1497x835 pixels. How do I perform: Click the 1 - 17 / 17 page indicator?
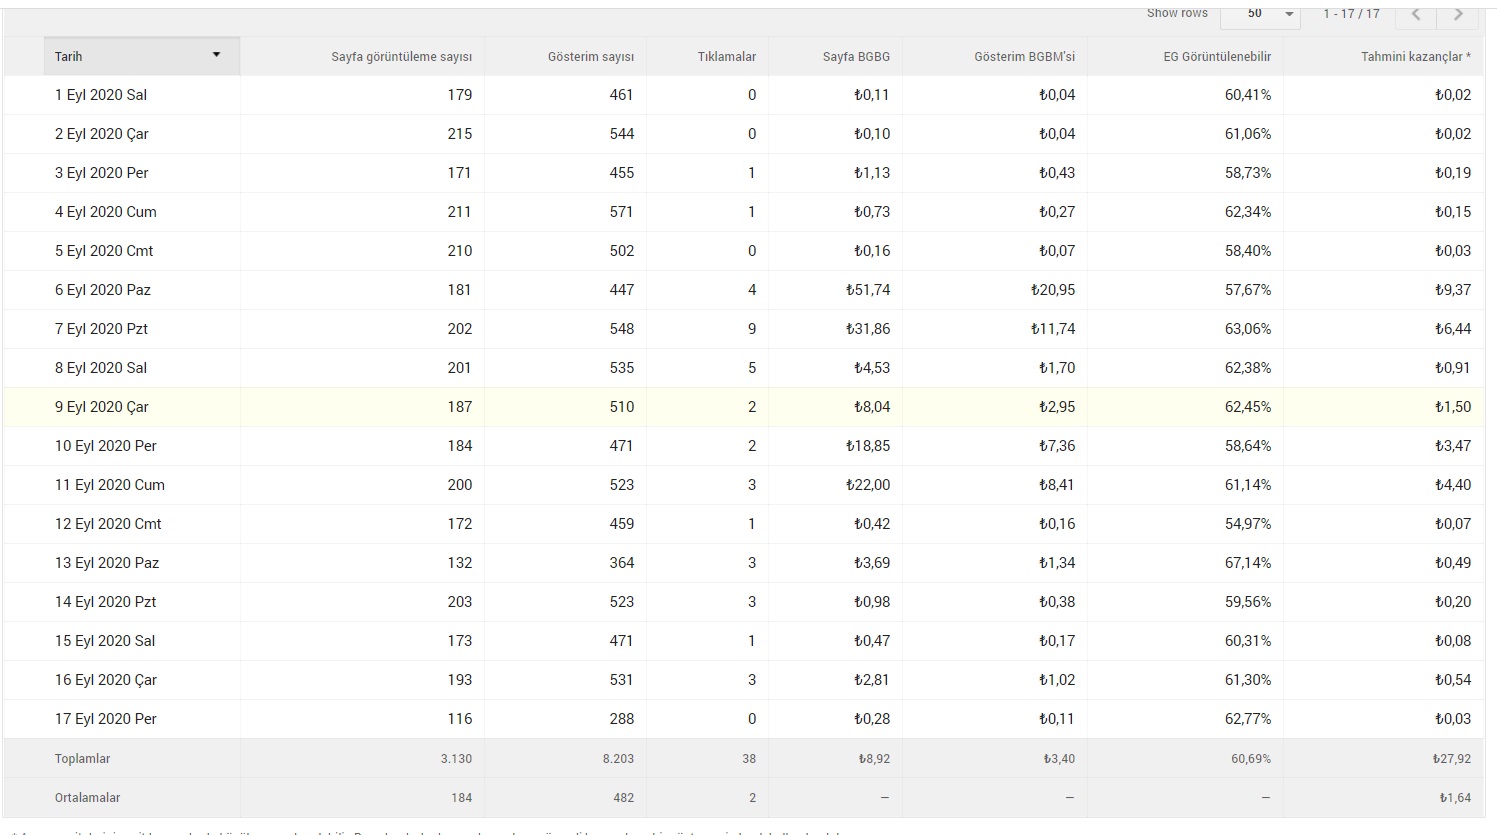tap(1351, 14)
